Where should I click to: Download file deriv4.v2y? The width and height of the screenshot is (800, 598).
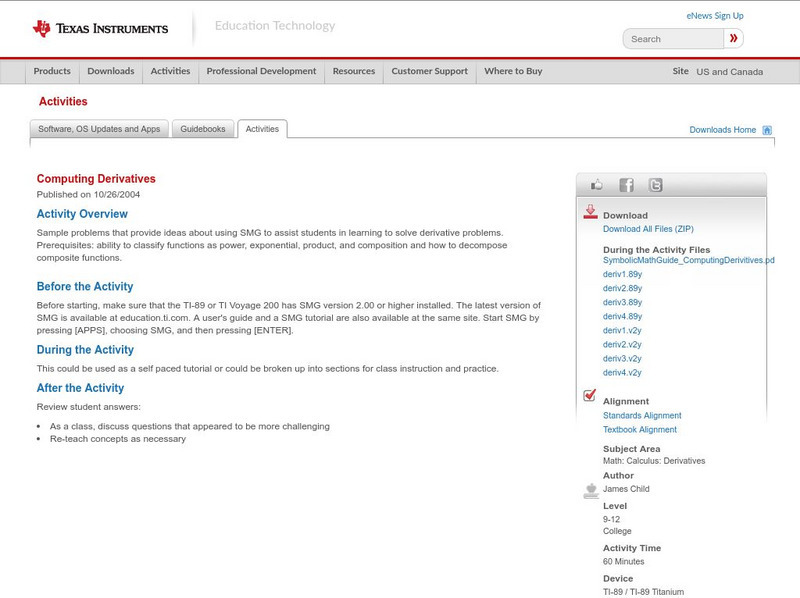[622, 372]
